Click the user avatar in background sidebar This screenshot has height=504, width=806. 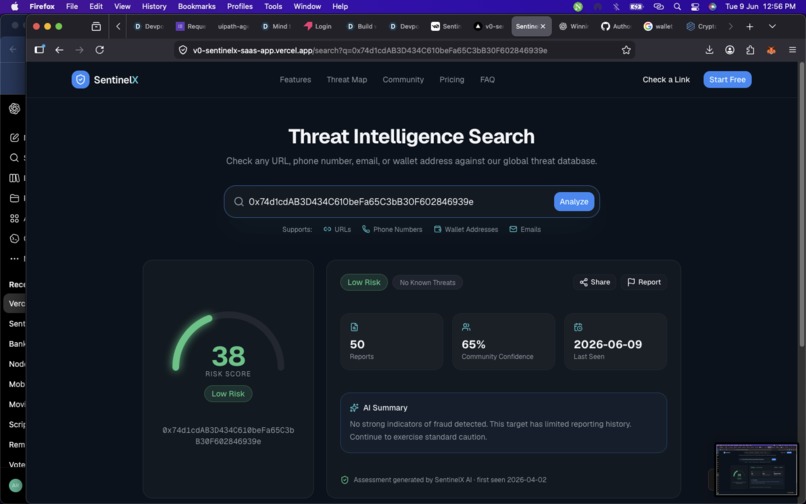click(15, 485)
